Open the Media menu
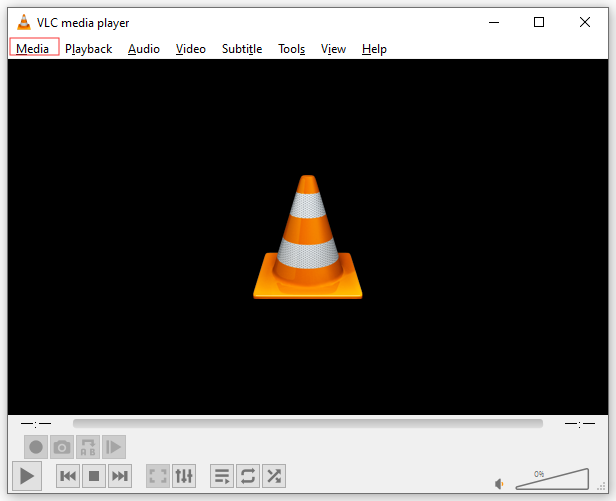 (33, 48)
